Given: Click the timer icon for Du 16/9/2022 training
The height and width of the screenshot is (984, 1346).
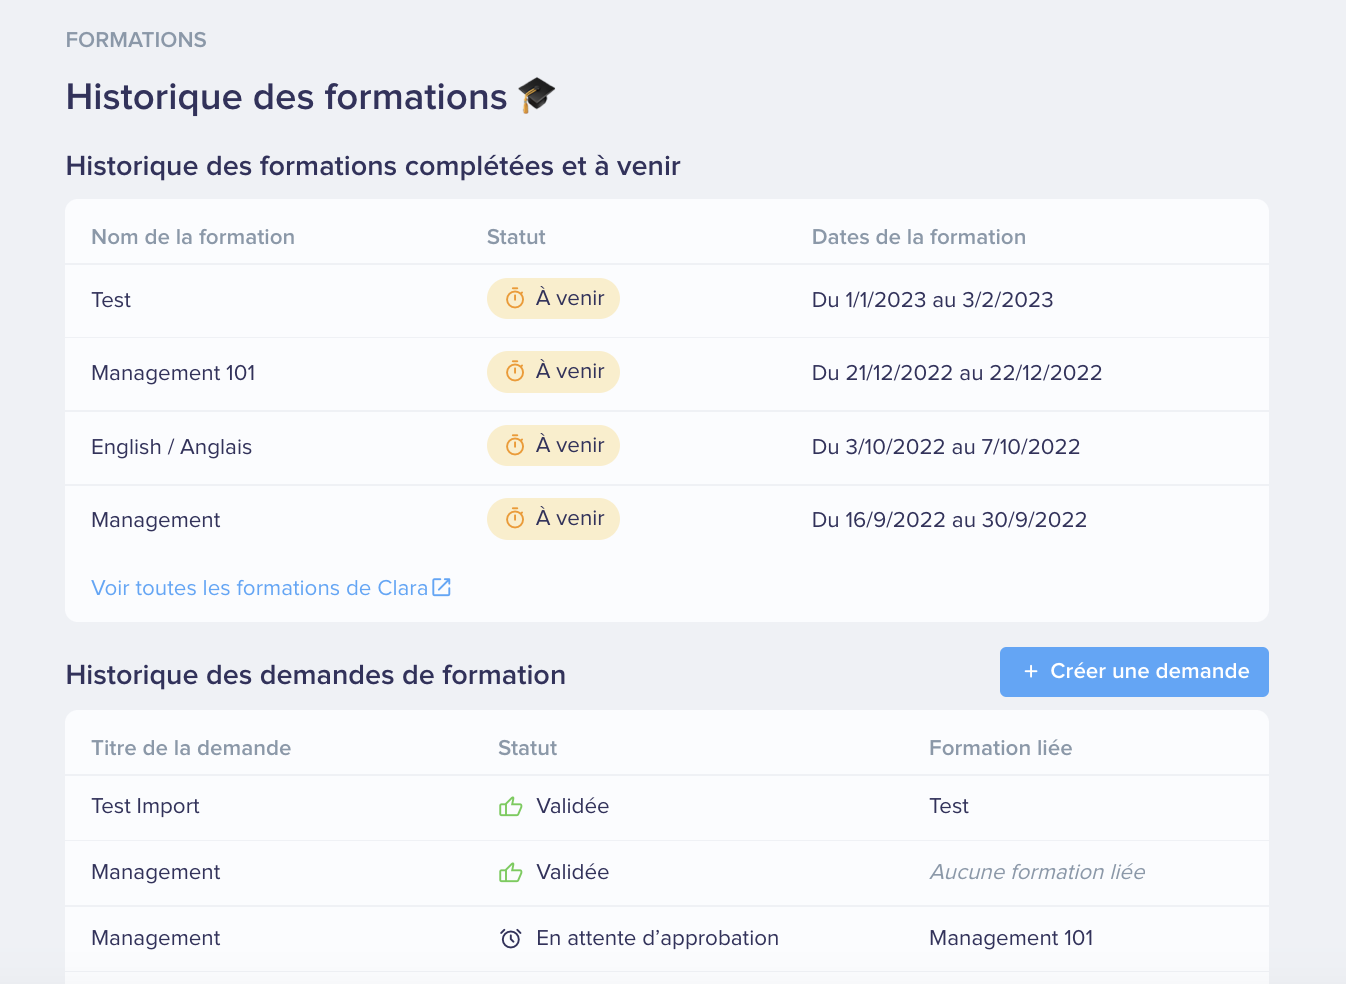Looking at the screenshot, I should tap(515, 518).
